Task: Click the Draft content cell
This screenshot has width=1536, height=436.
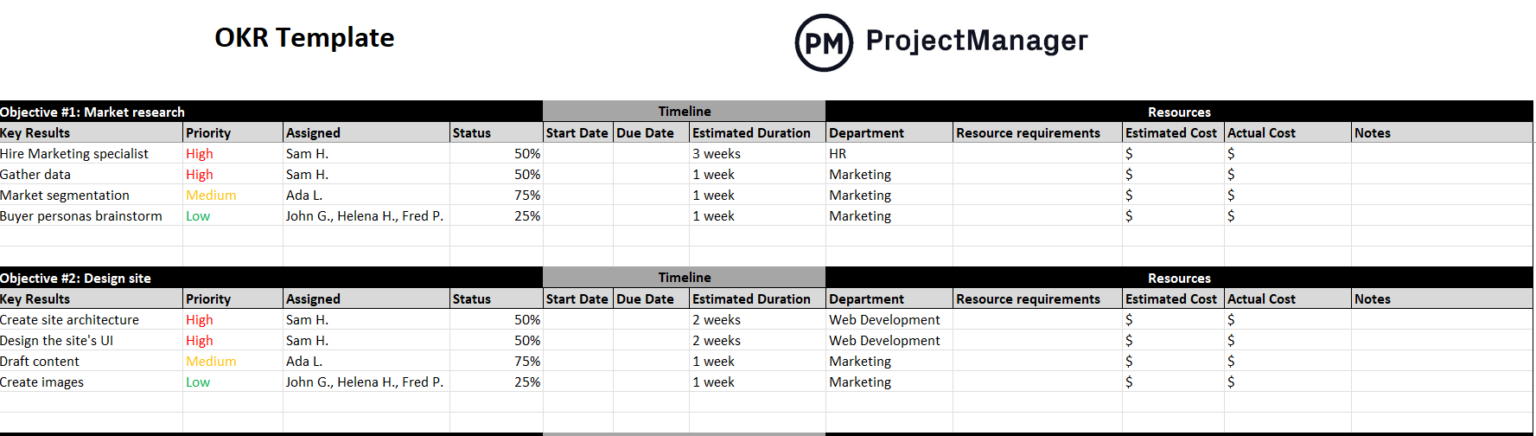Action: coord(40,362)
